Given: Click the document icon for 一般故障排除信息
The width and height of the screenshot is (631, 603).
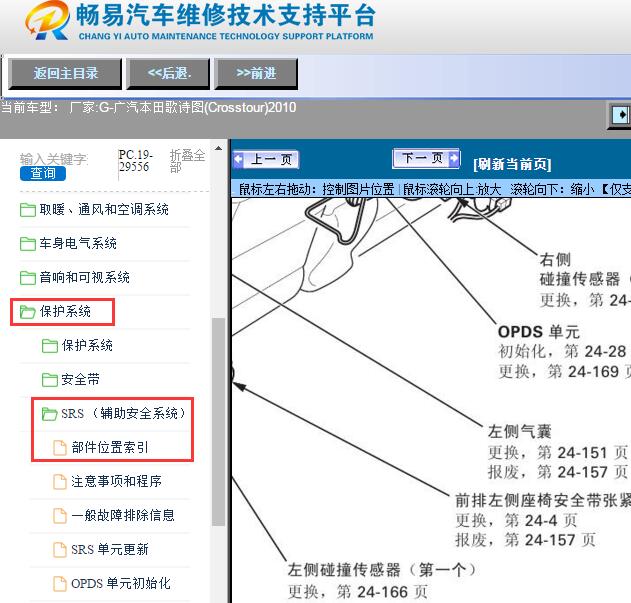Looking at the screenshot, I should (60, 516).
